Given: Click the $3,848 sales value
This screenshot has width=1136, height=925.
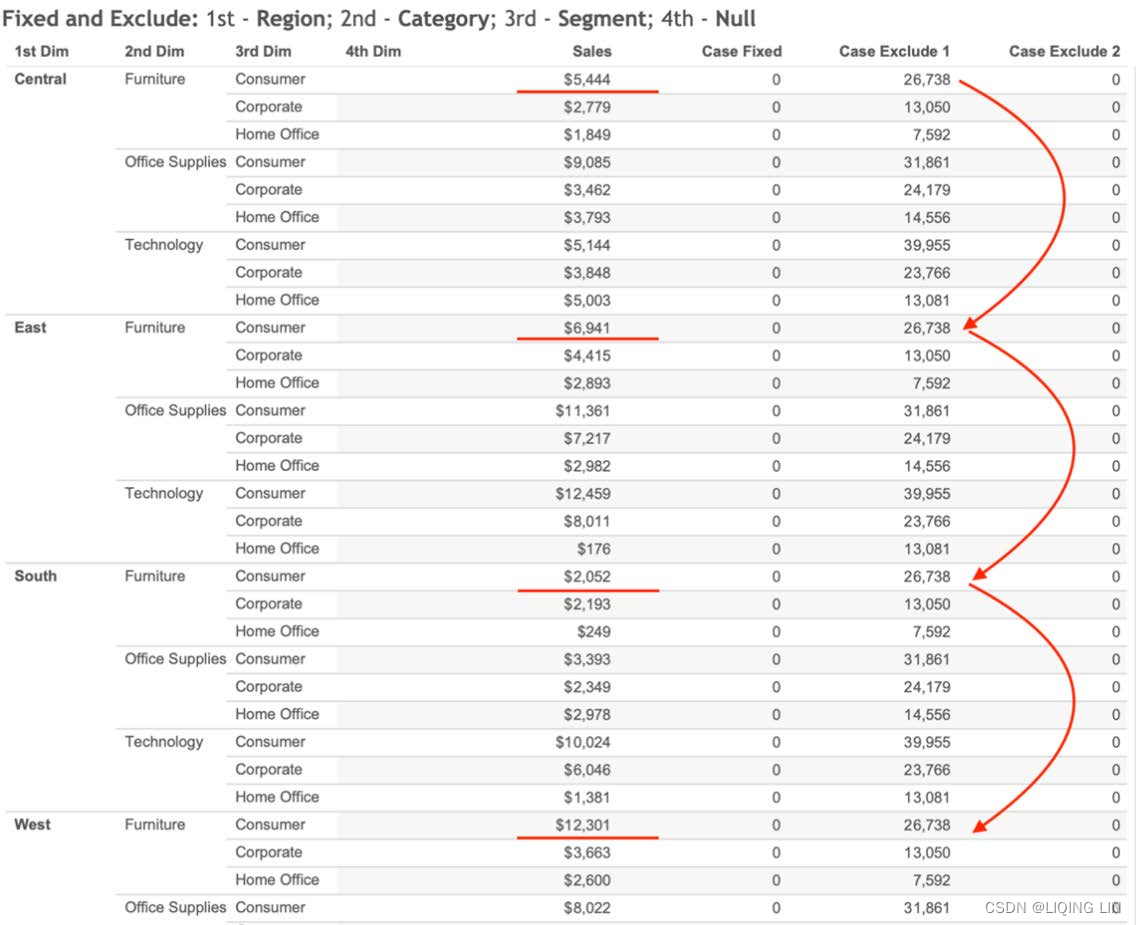Looking at the screenshot, I should click(x=587, y=273).
